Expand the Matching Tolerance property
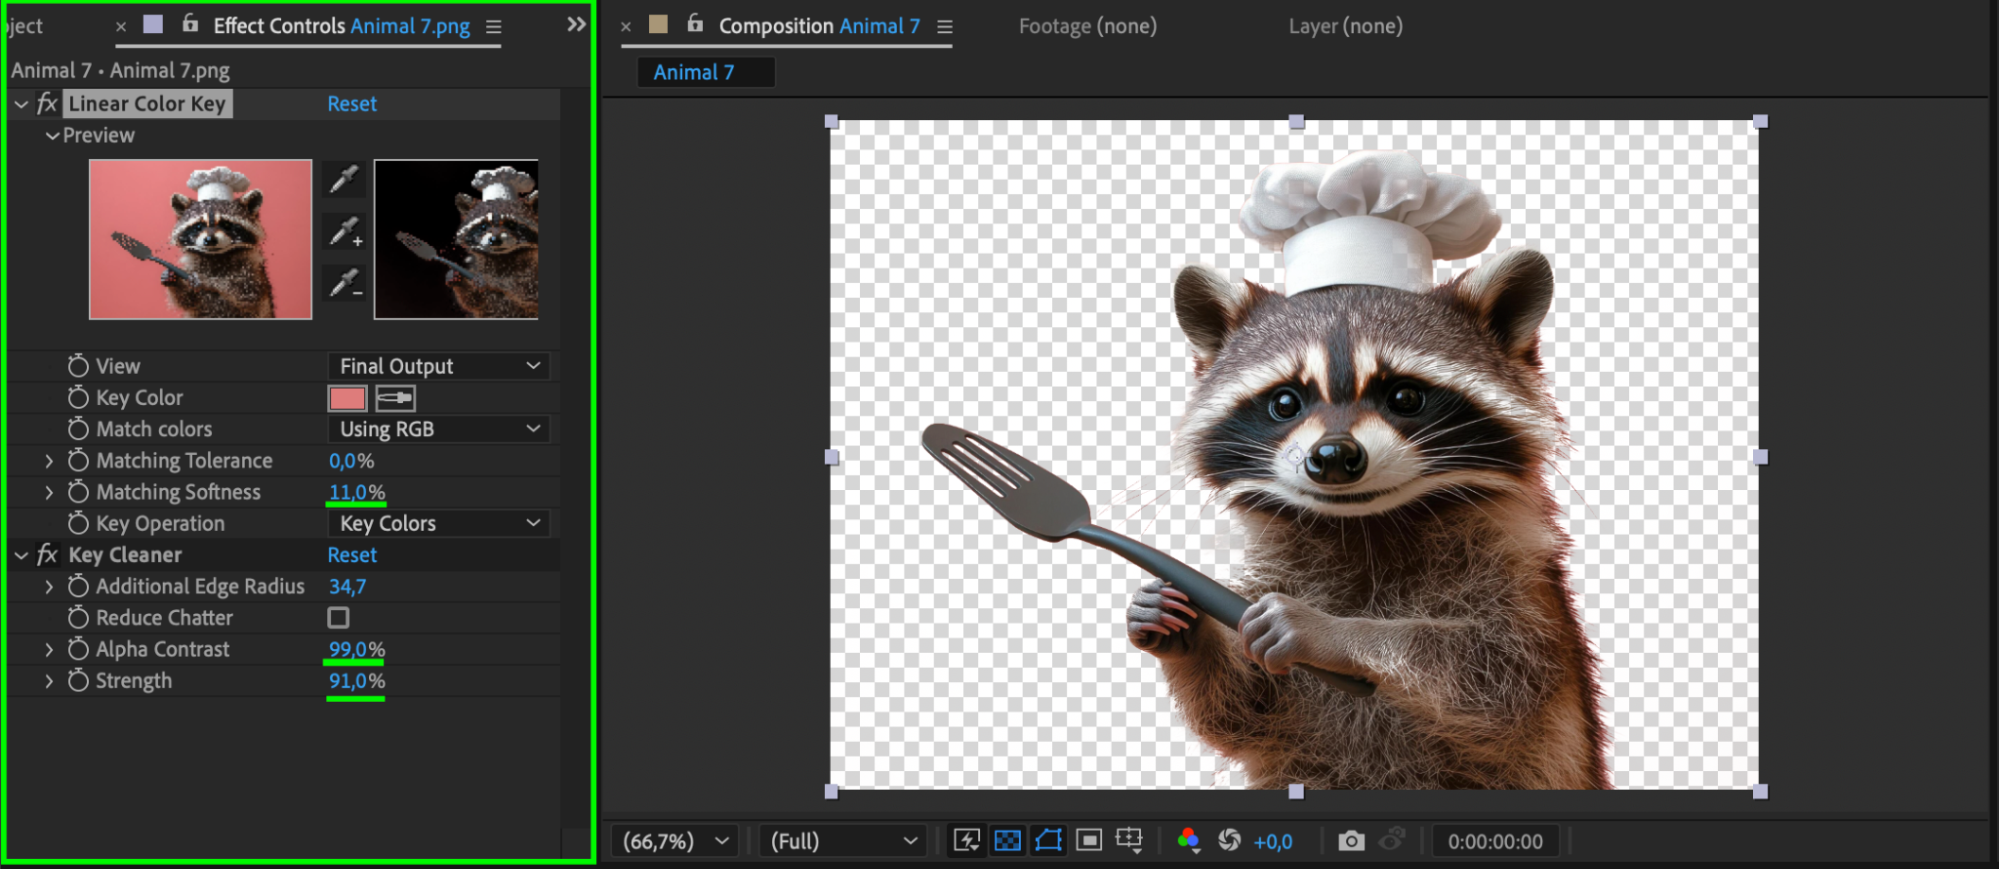 49,461
